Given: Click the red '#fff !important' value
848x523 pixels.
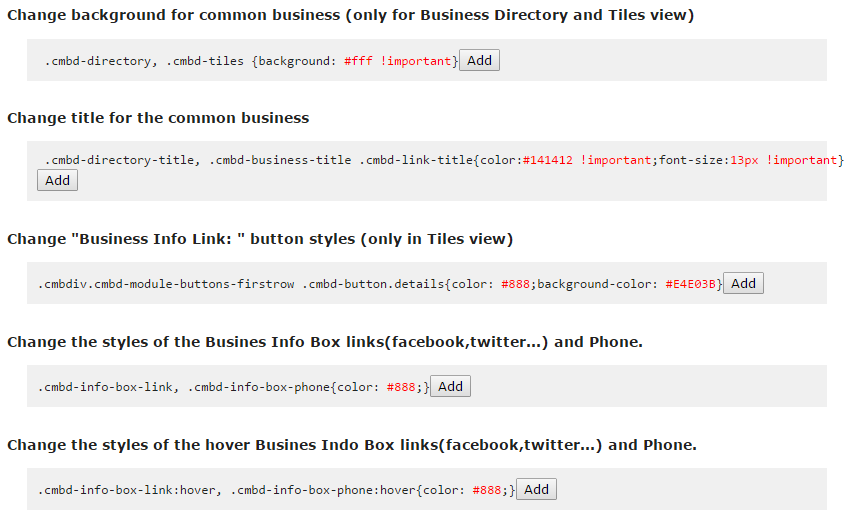Looking at the screenshot, I should (x=398, y=61).
